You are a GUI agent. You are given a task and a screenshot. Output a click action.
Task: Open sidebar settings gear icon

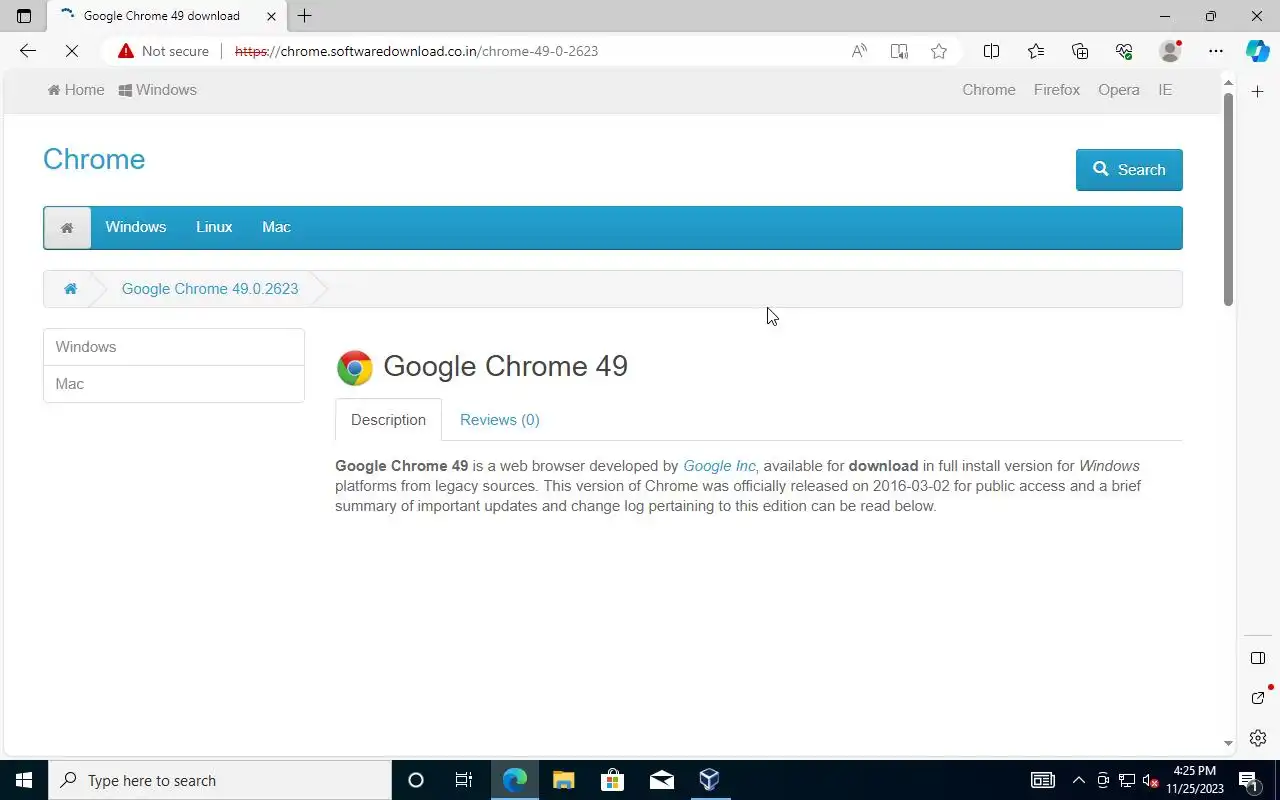1258,738
